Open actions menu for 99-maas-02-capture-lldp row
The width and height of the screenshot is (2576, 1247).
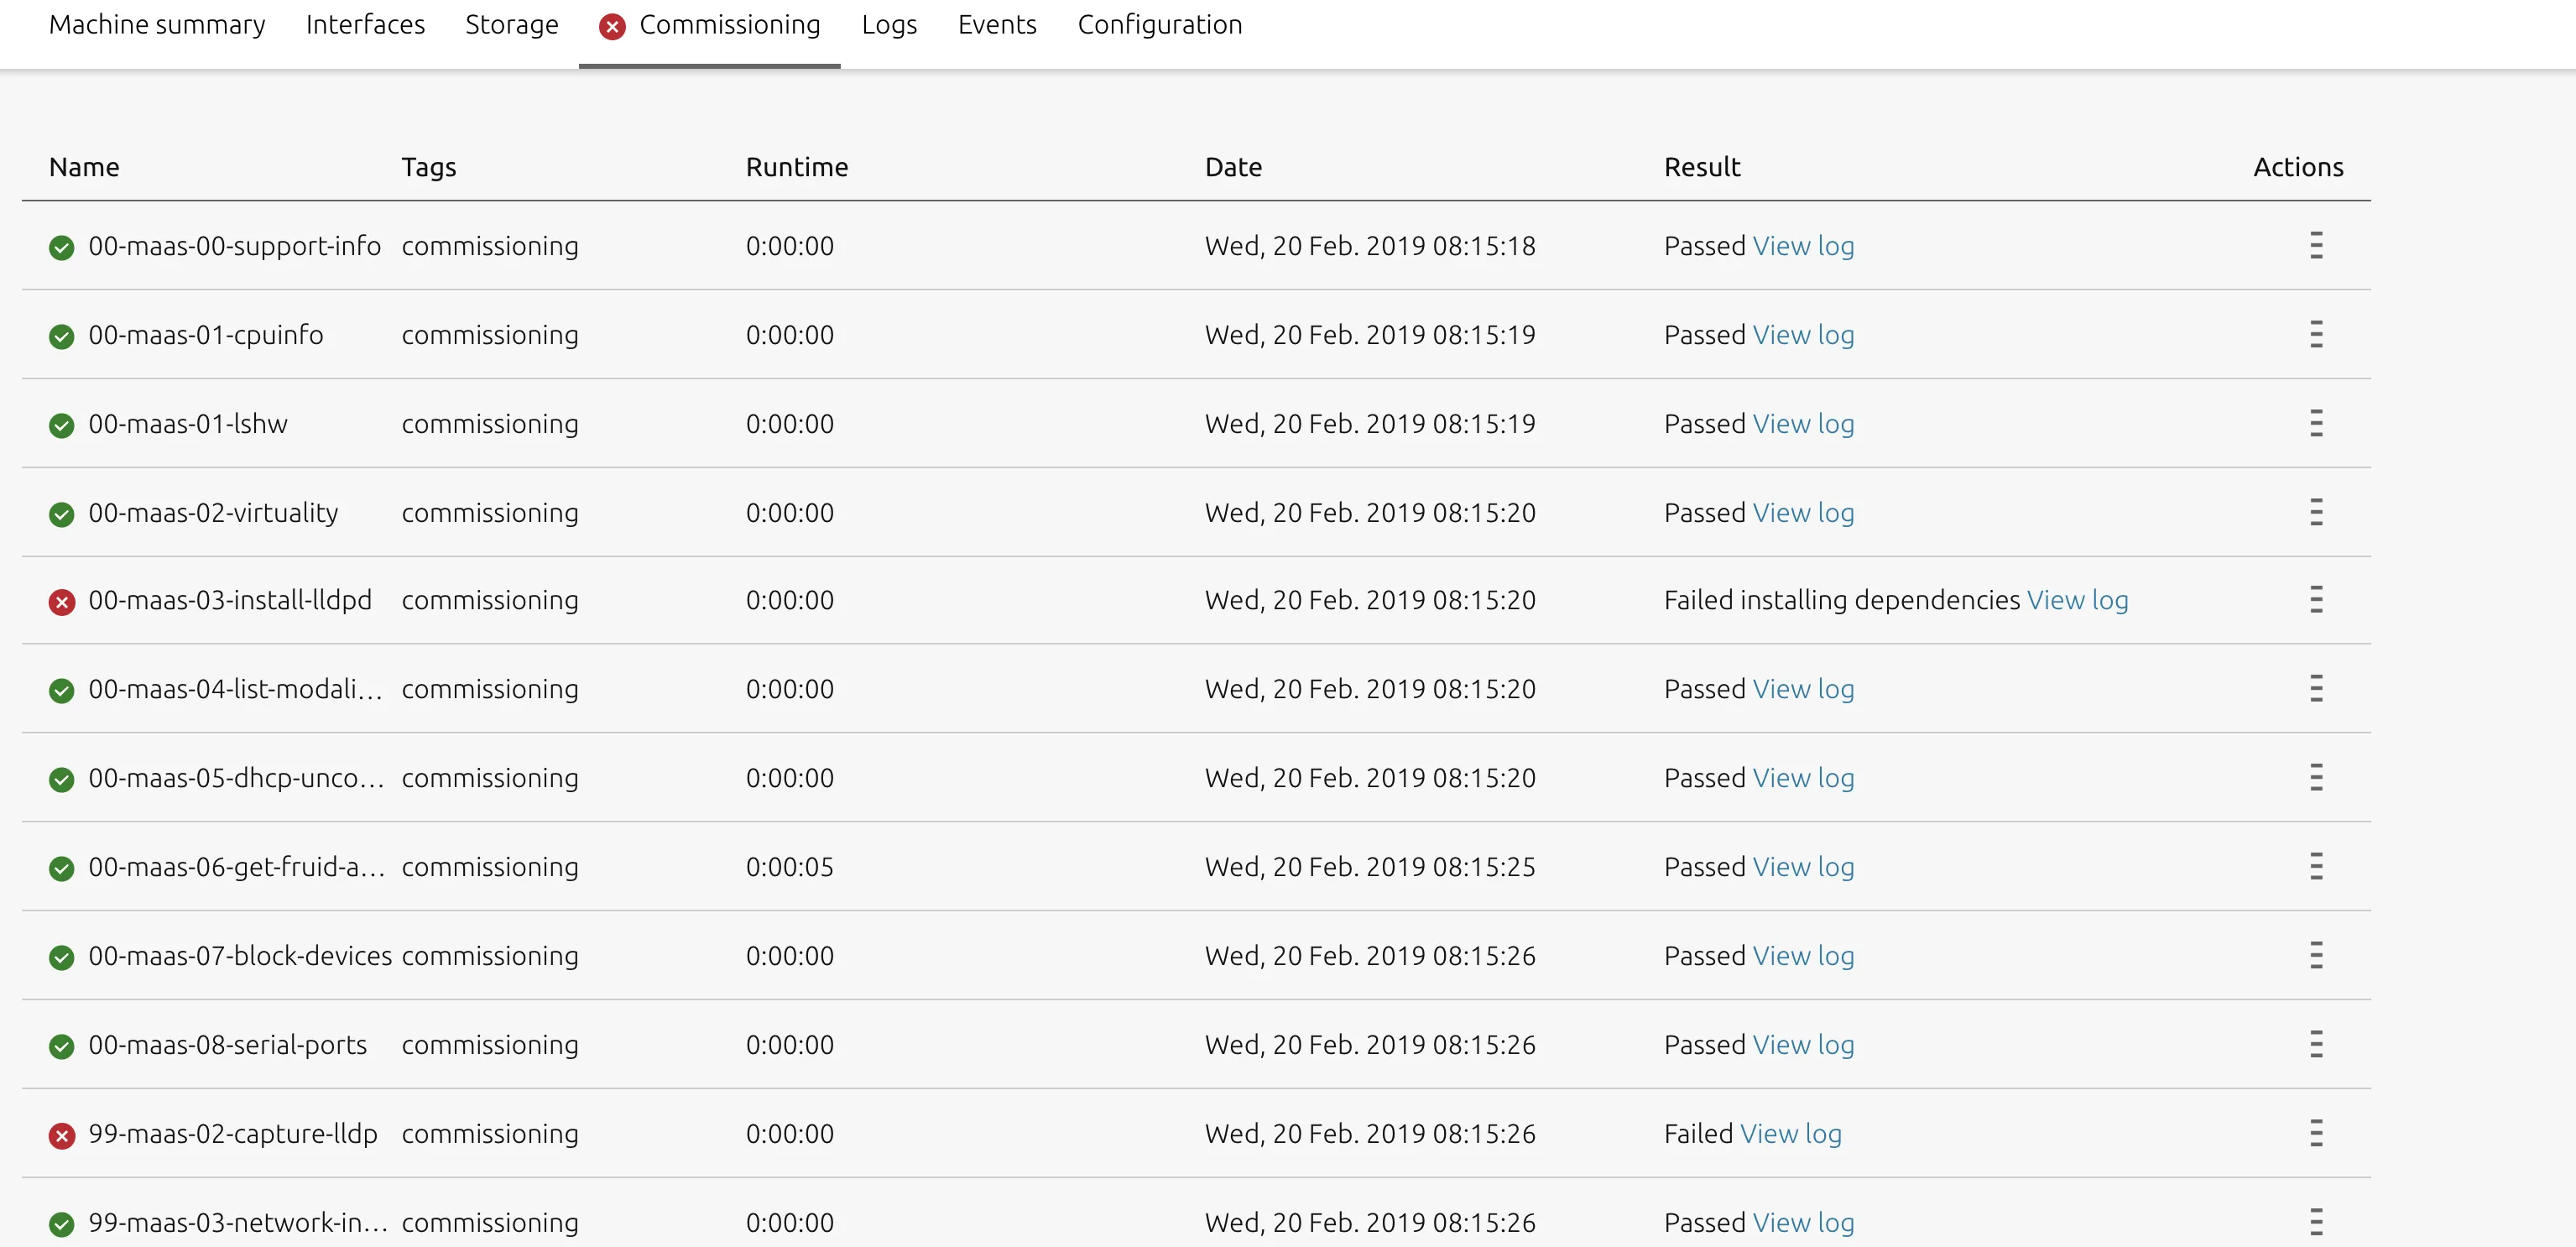[x=2315, y=1133]
